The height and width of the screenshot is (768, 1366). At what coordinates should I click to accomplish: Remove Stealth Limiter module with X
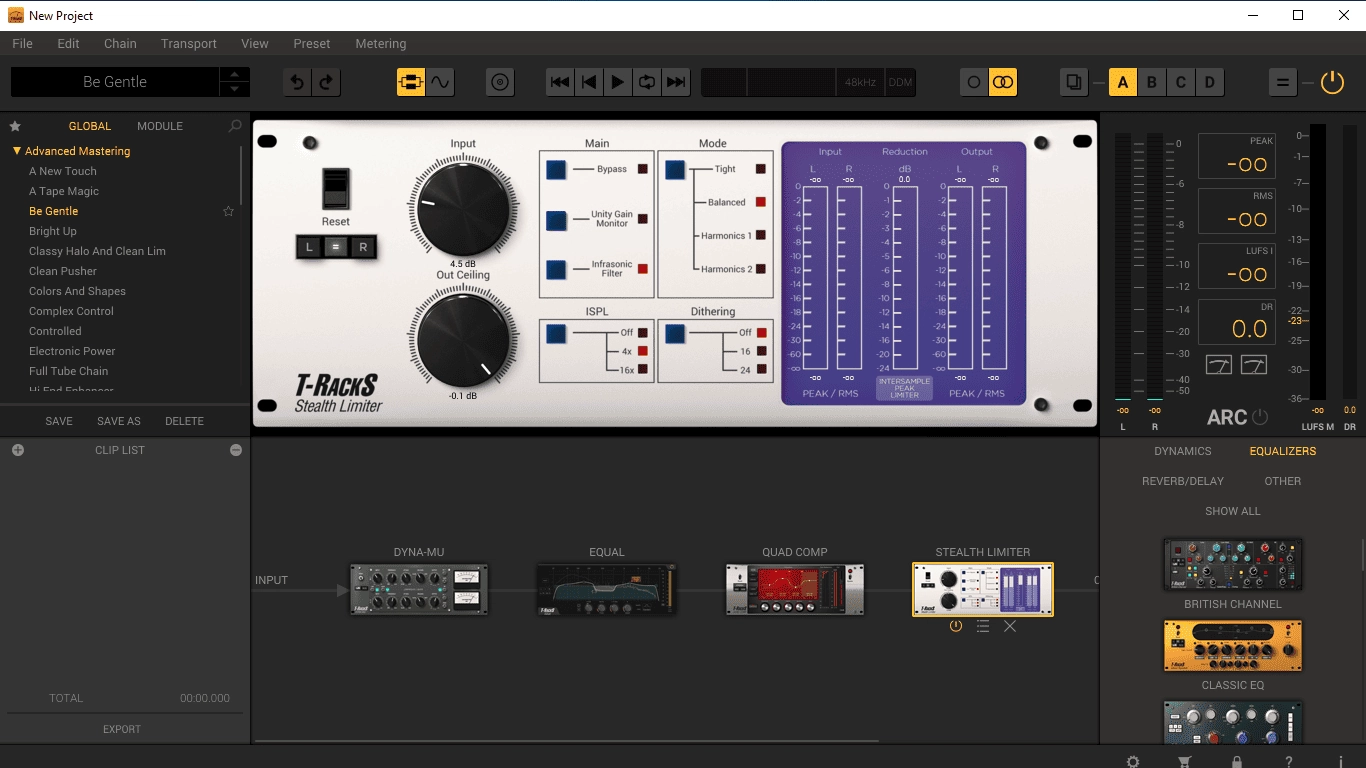pyautogui.click(x=1010, y=626)
